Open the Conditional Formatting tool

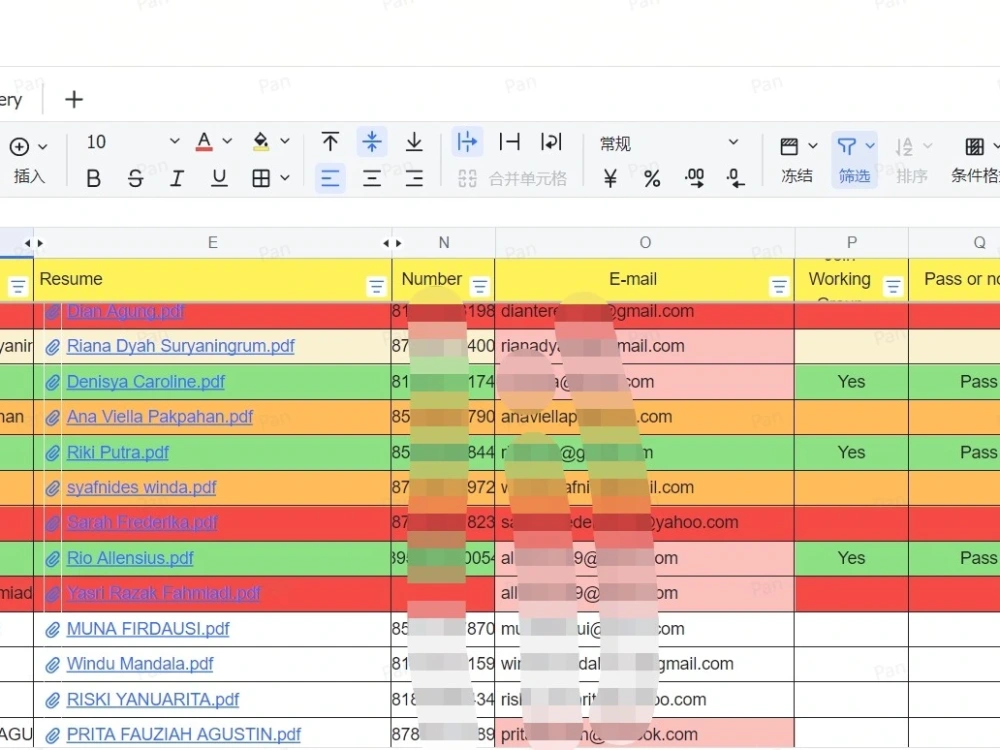pyautogui.click(x=974, y=160)
